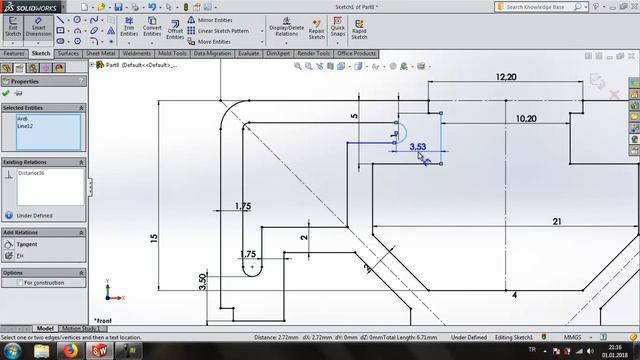640x360 pixels.
Task: Click the Offset Entities tool
Action: pos(175,29)
